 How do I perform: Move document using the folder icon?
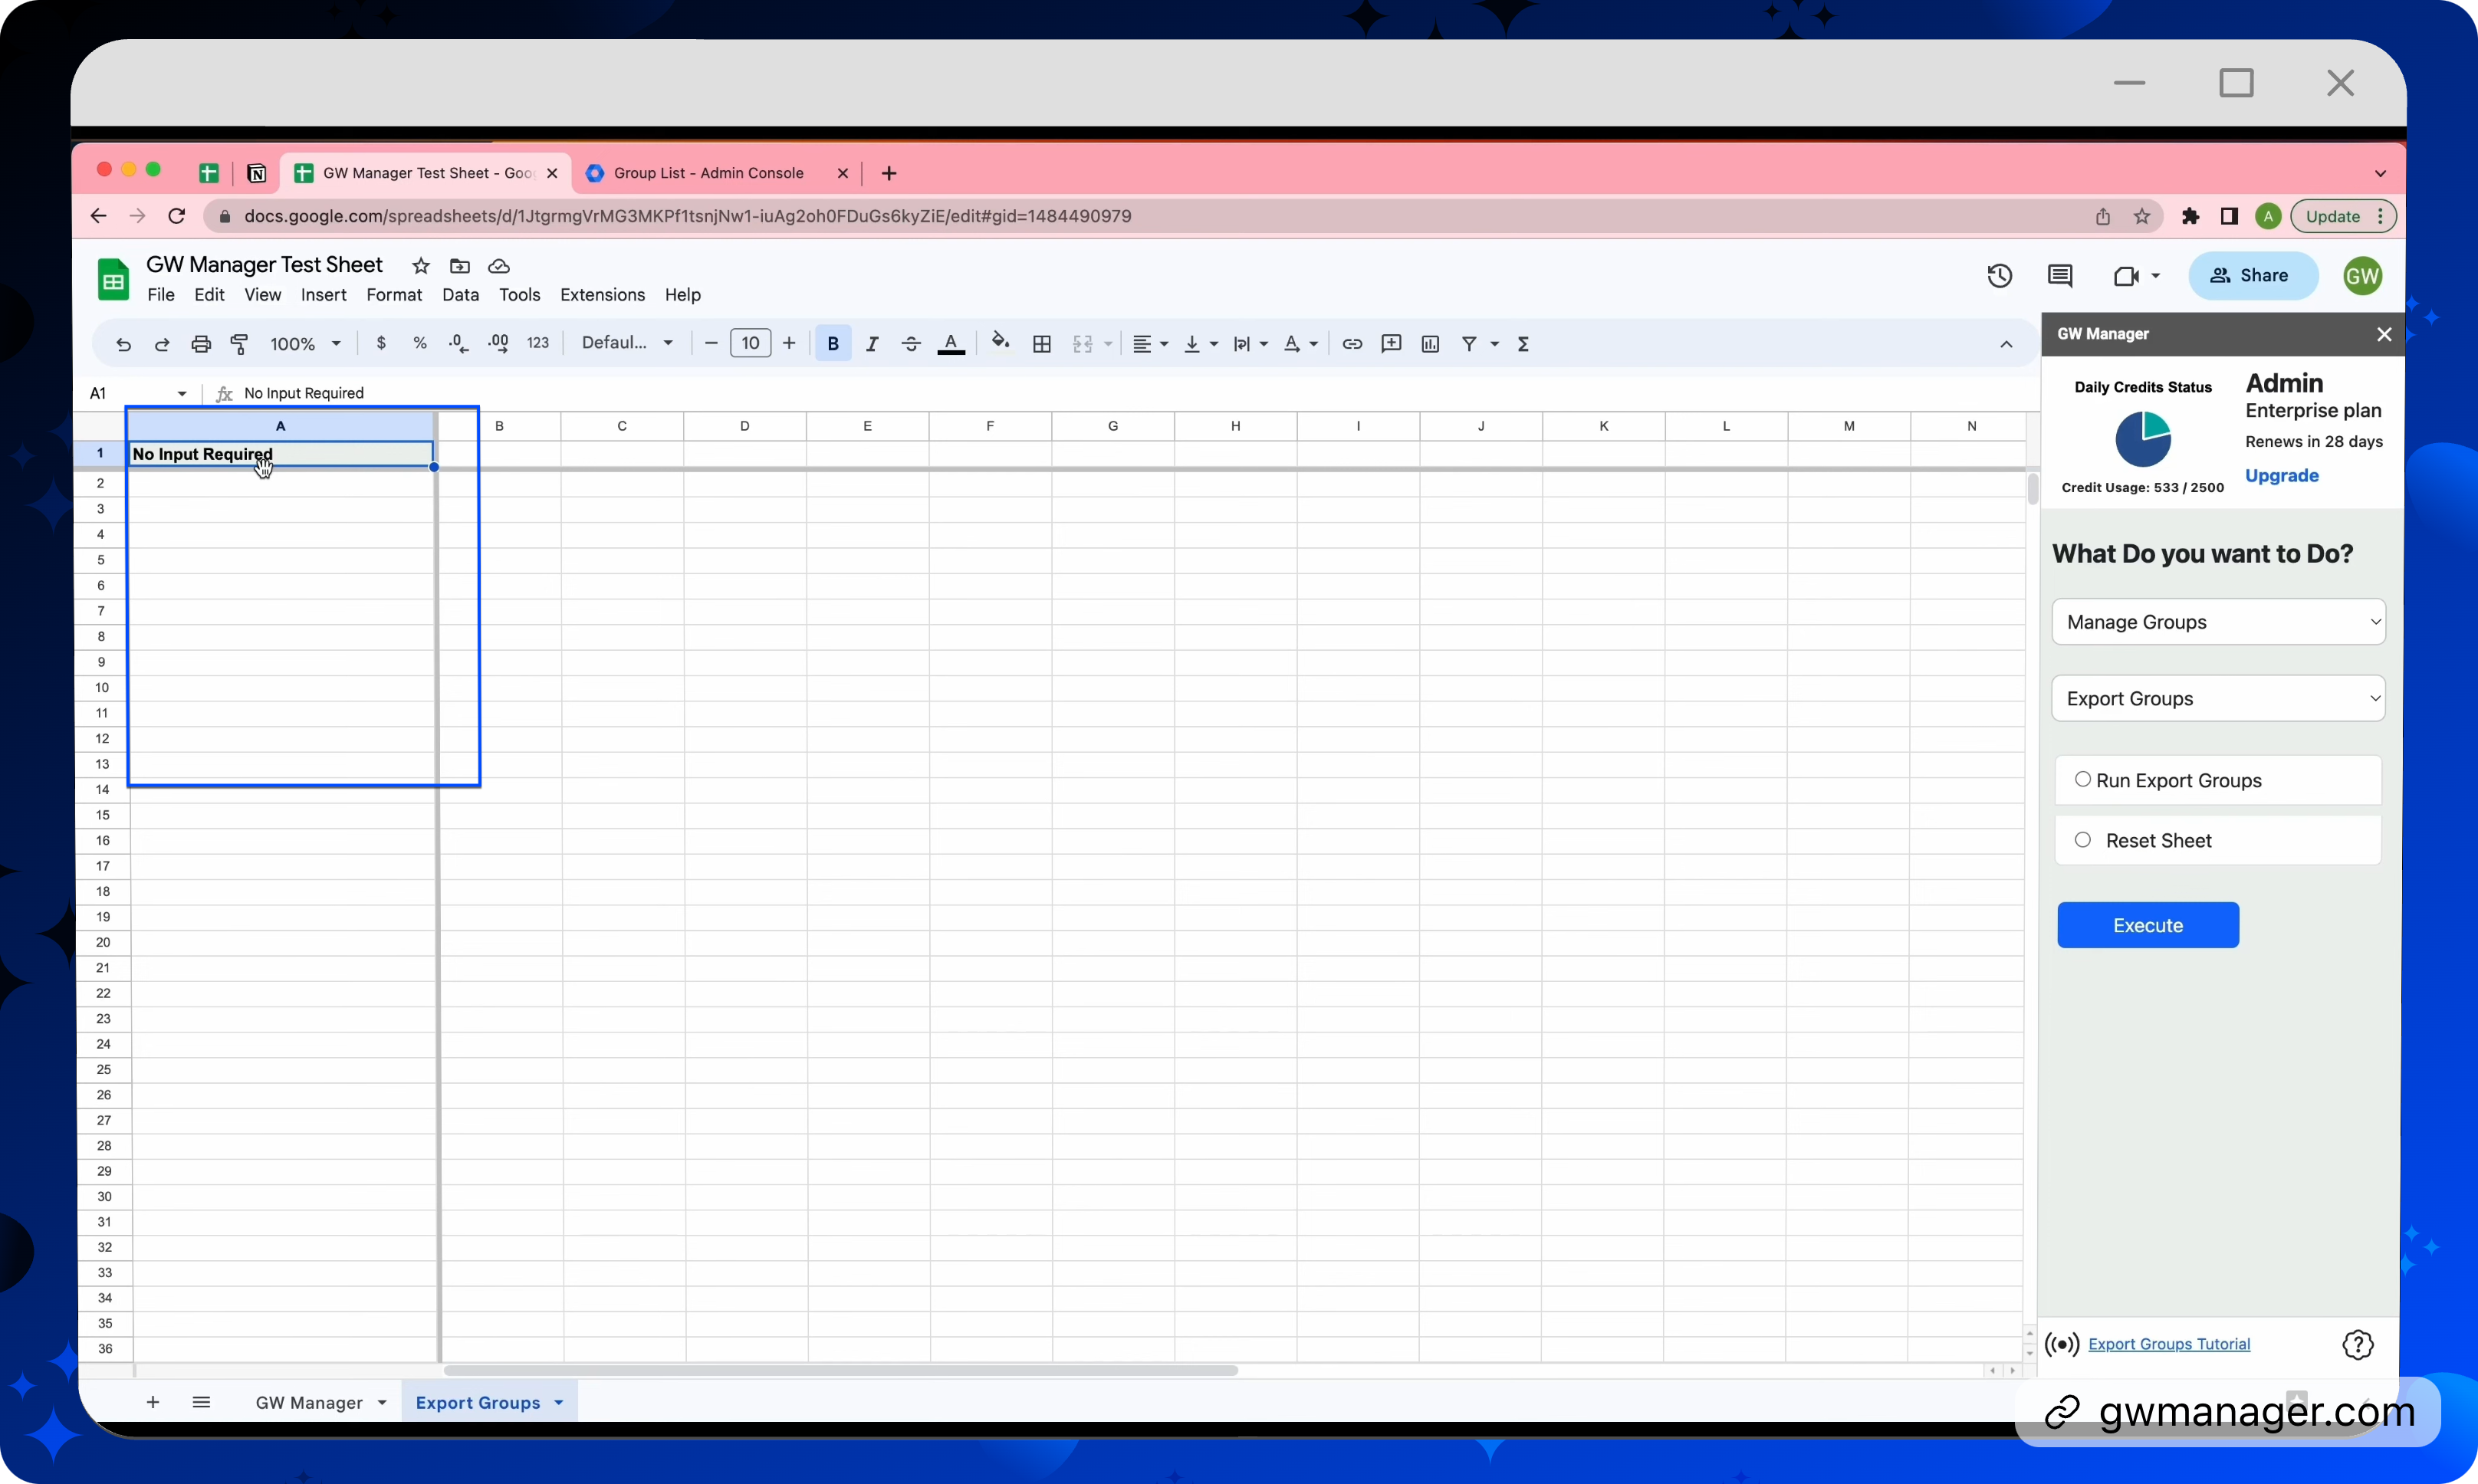460,265
